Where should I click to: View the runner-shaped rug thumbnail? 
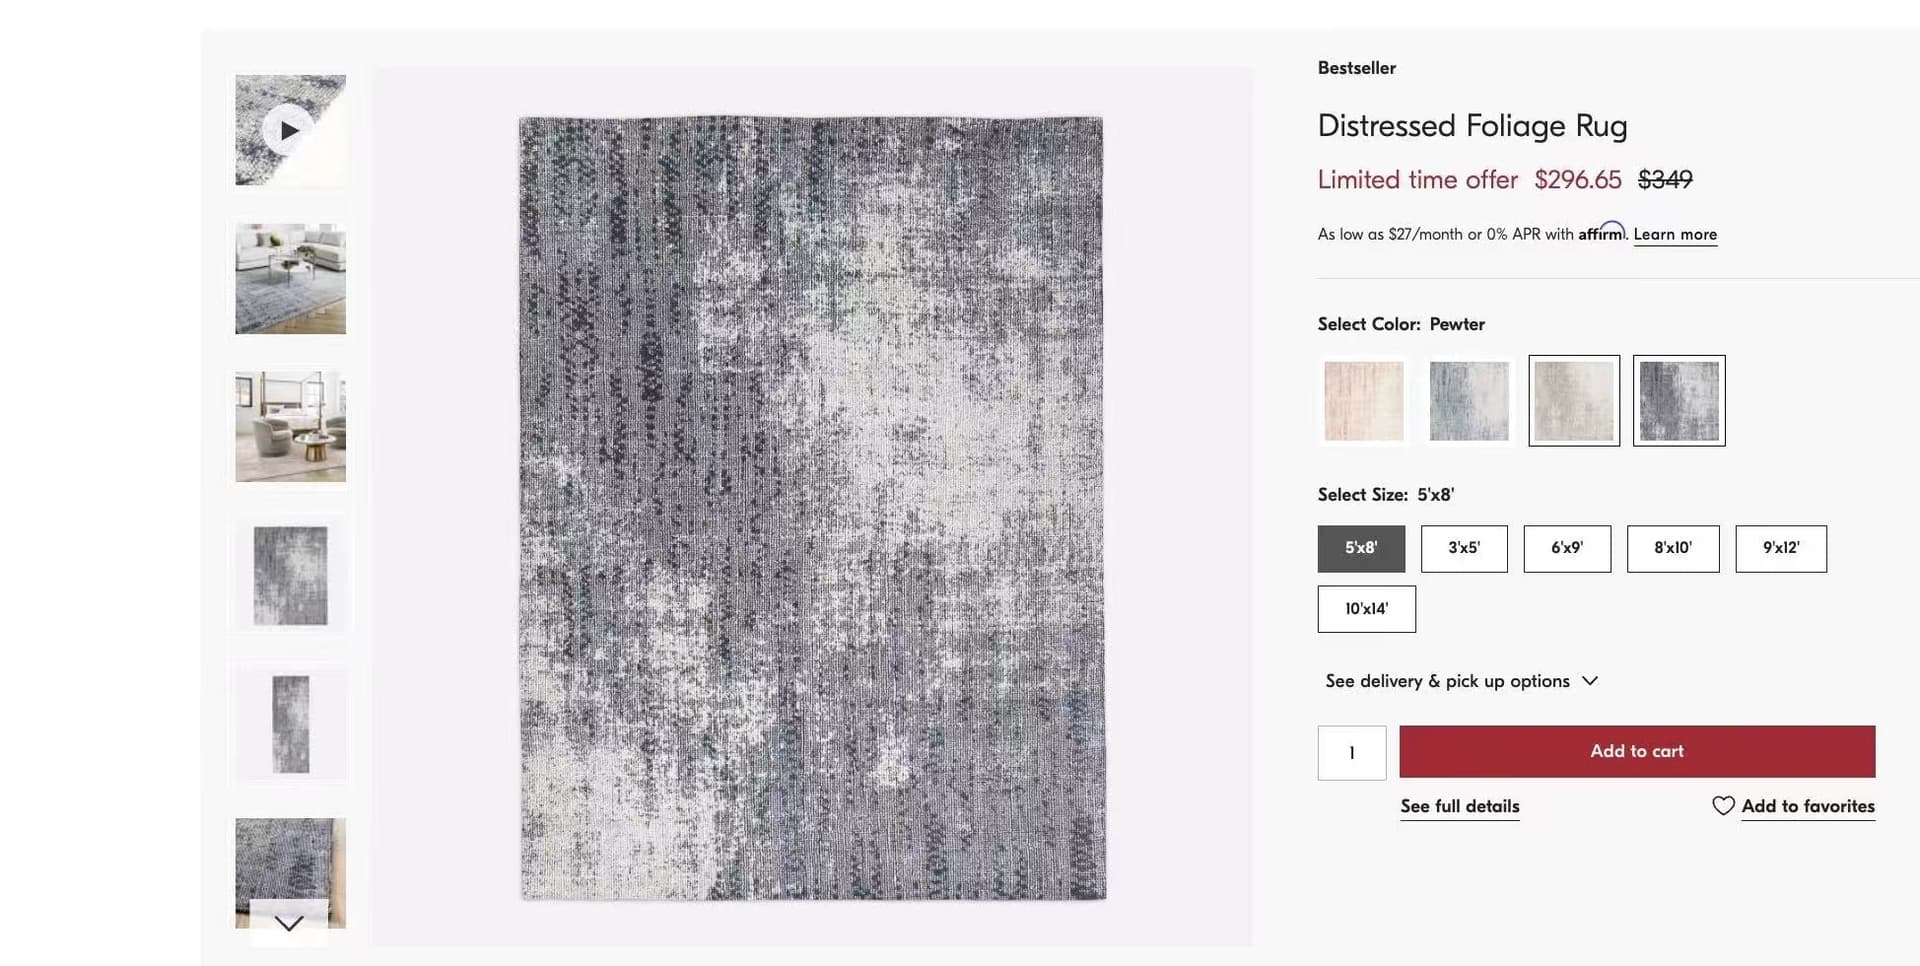[290, 724]
